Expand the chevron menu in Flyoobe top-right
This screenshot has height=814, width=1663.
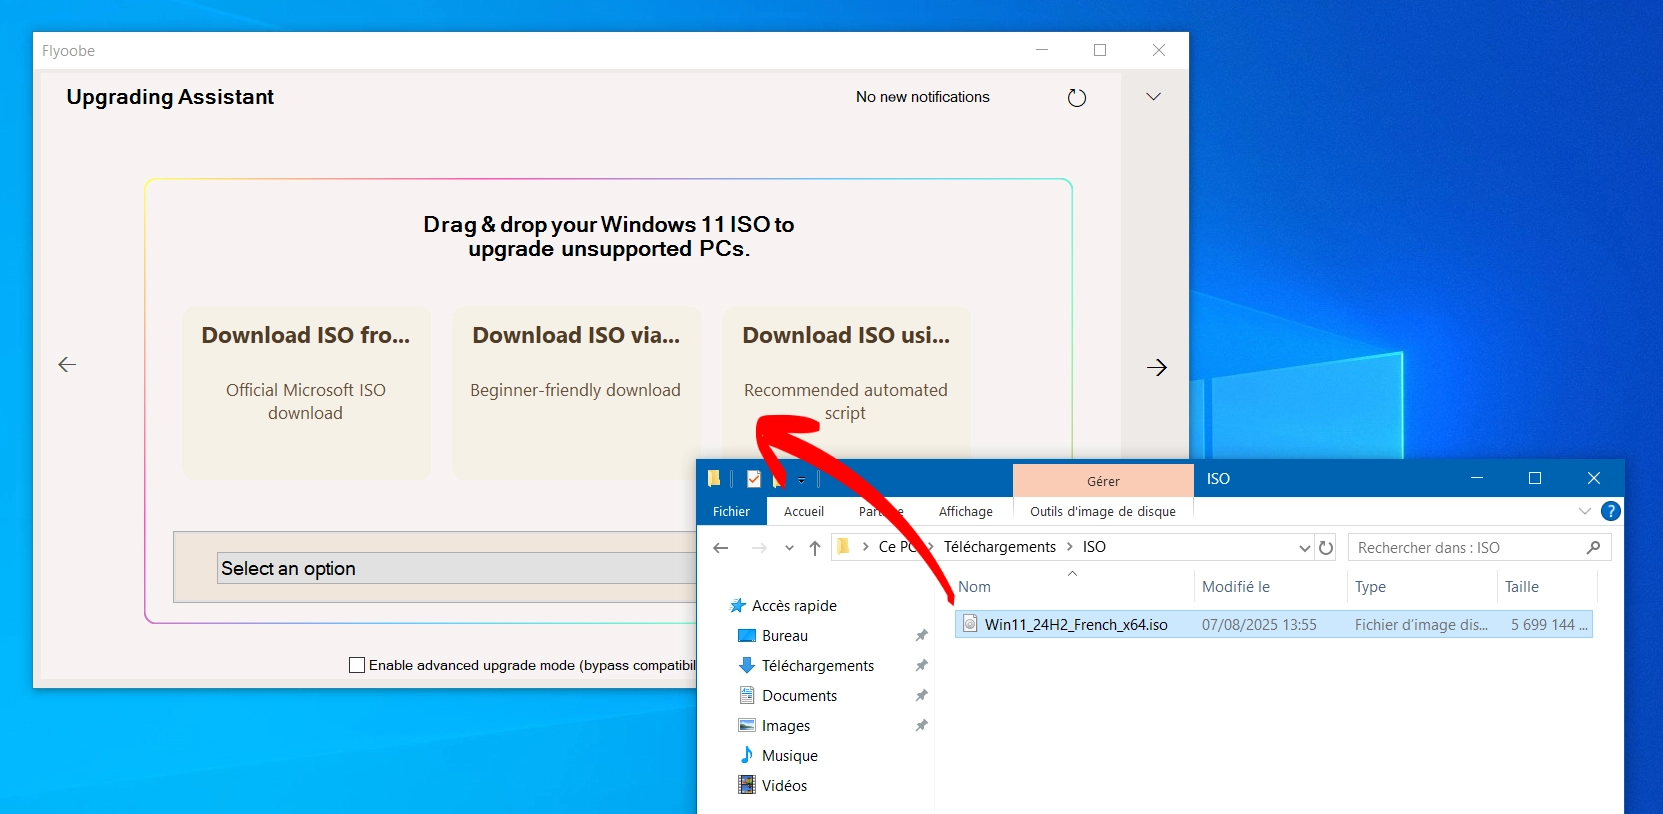[x=1153, y=97]
